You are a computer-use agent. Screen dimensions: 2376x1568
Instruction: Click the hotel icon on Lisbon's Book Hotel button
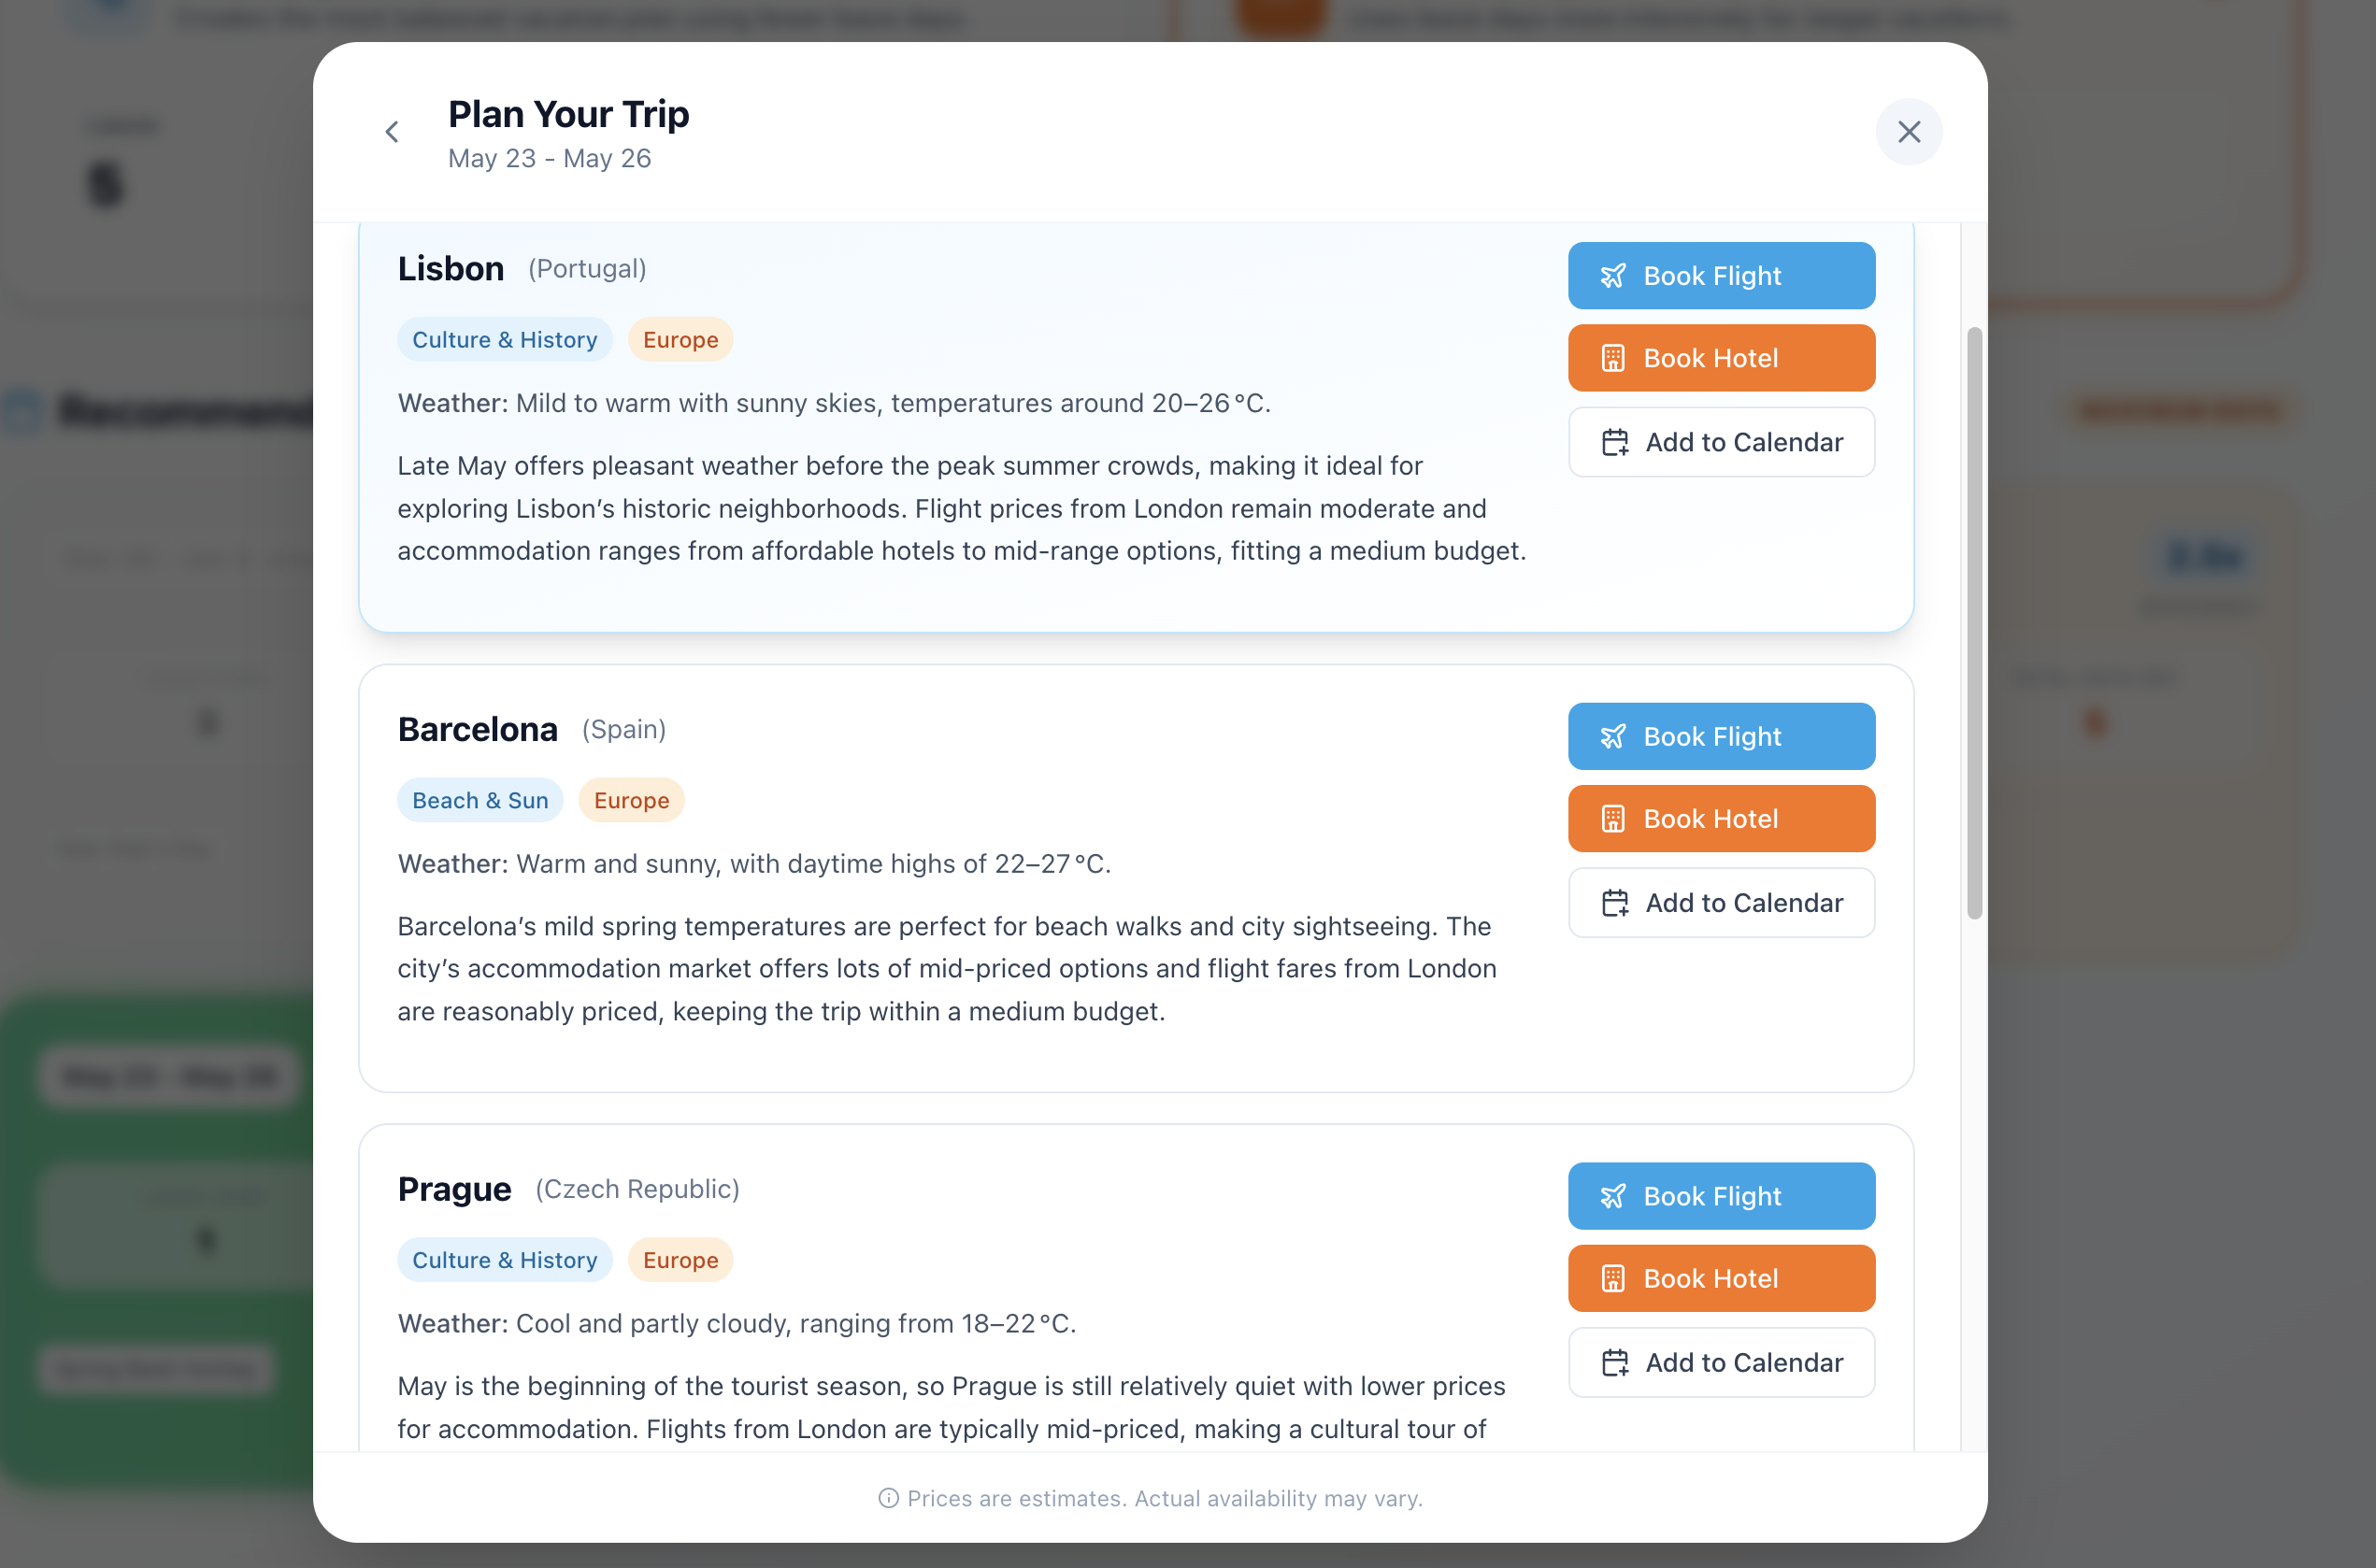click(1613, 357)
